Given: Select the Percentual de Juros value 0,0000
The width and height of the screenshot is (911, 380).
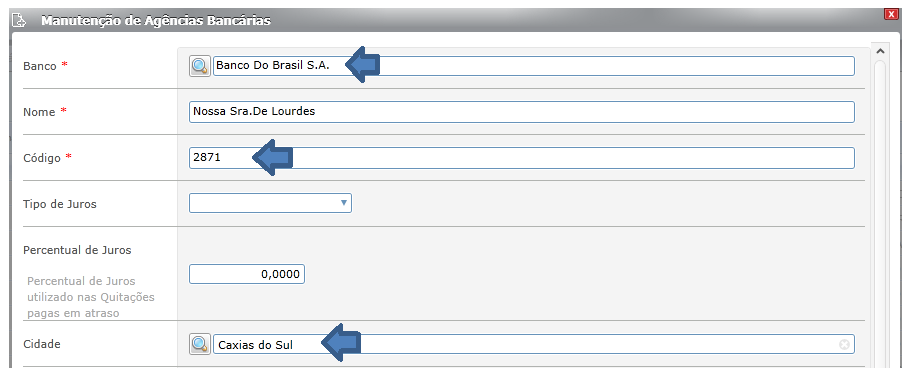Looking at the screenshot, I should point(247,274).
